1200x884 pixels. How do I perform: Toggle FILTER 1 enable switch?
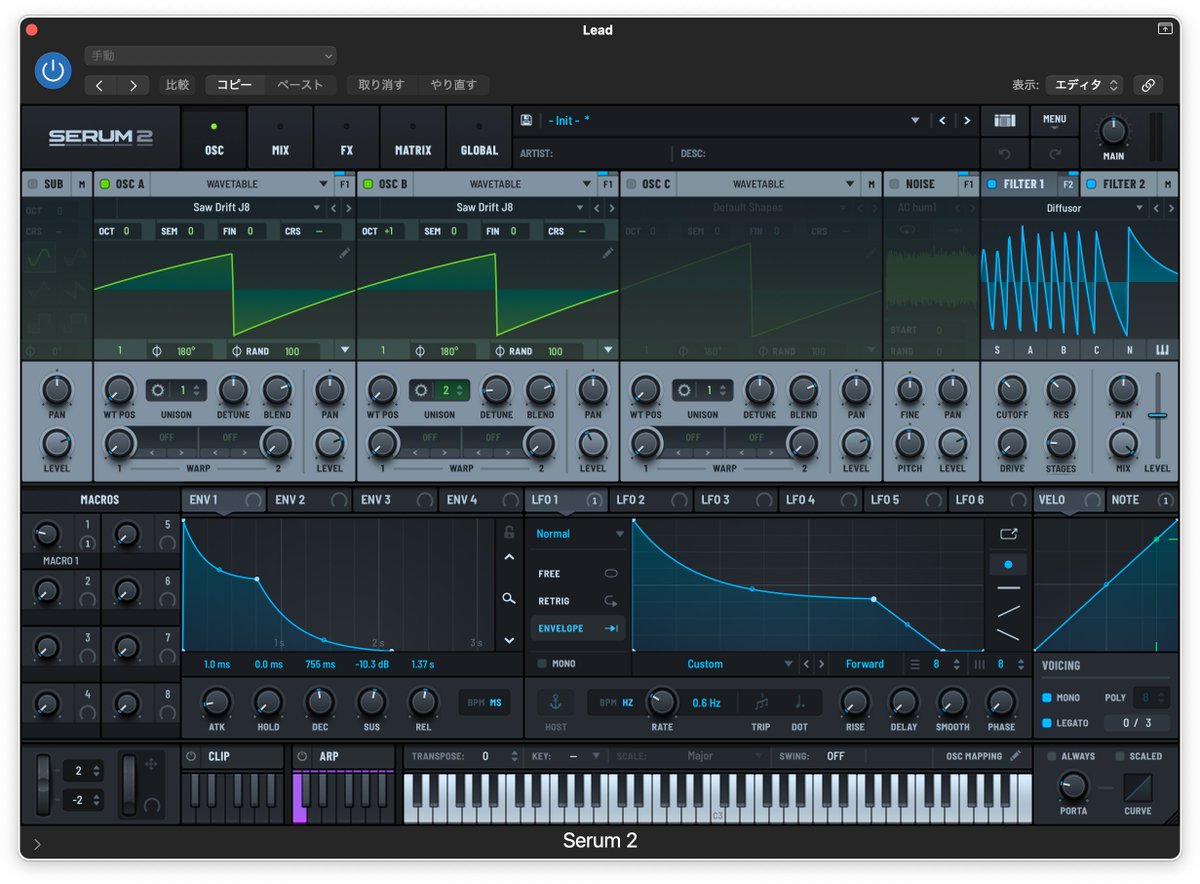(x=992, y=184)
